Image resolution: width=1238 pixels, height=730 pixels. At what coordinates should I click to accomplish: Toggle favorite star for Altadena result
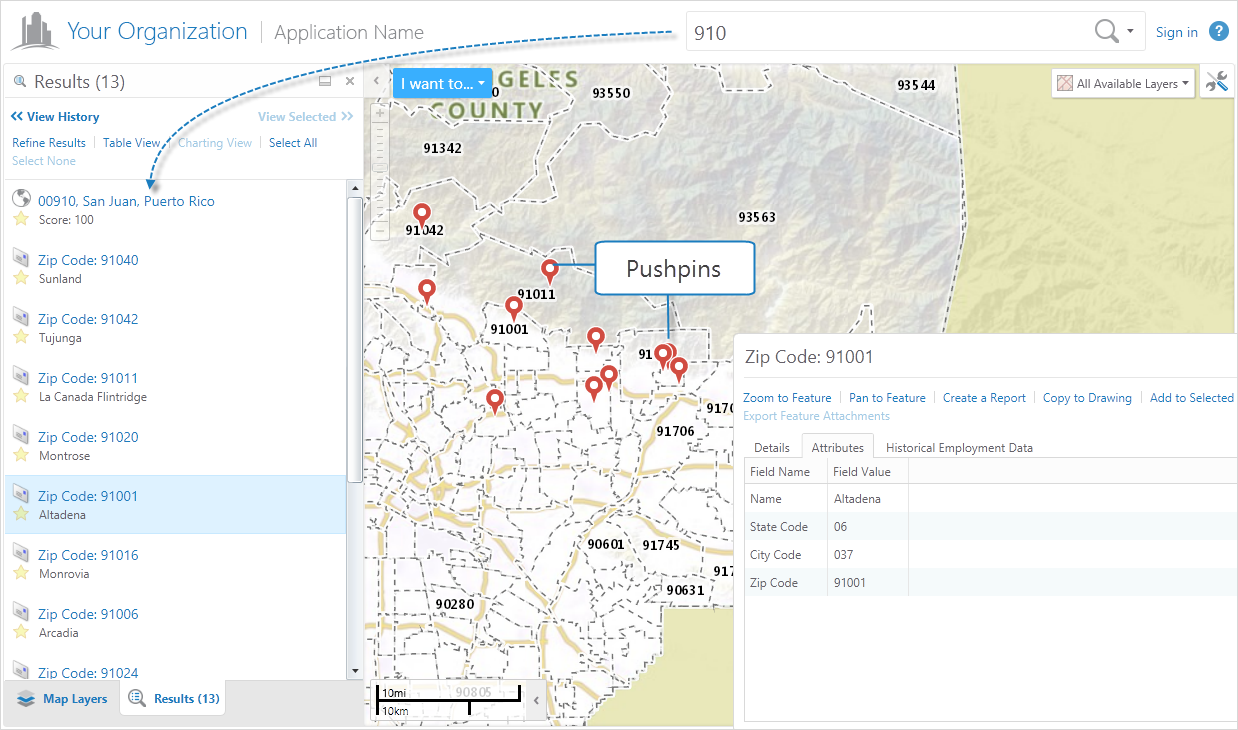click(x=21, y=514)
